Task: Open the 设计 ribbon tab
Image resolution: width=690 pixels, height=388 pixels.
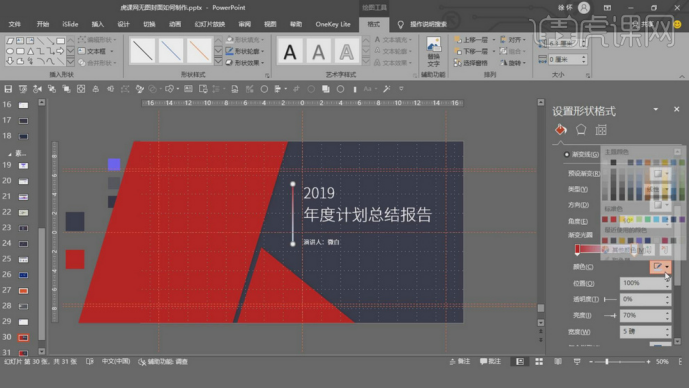Action: pyautogui.click(x=123, y=24)
